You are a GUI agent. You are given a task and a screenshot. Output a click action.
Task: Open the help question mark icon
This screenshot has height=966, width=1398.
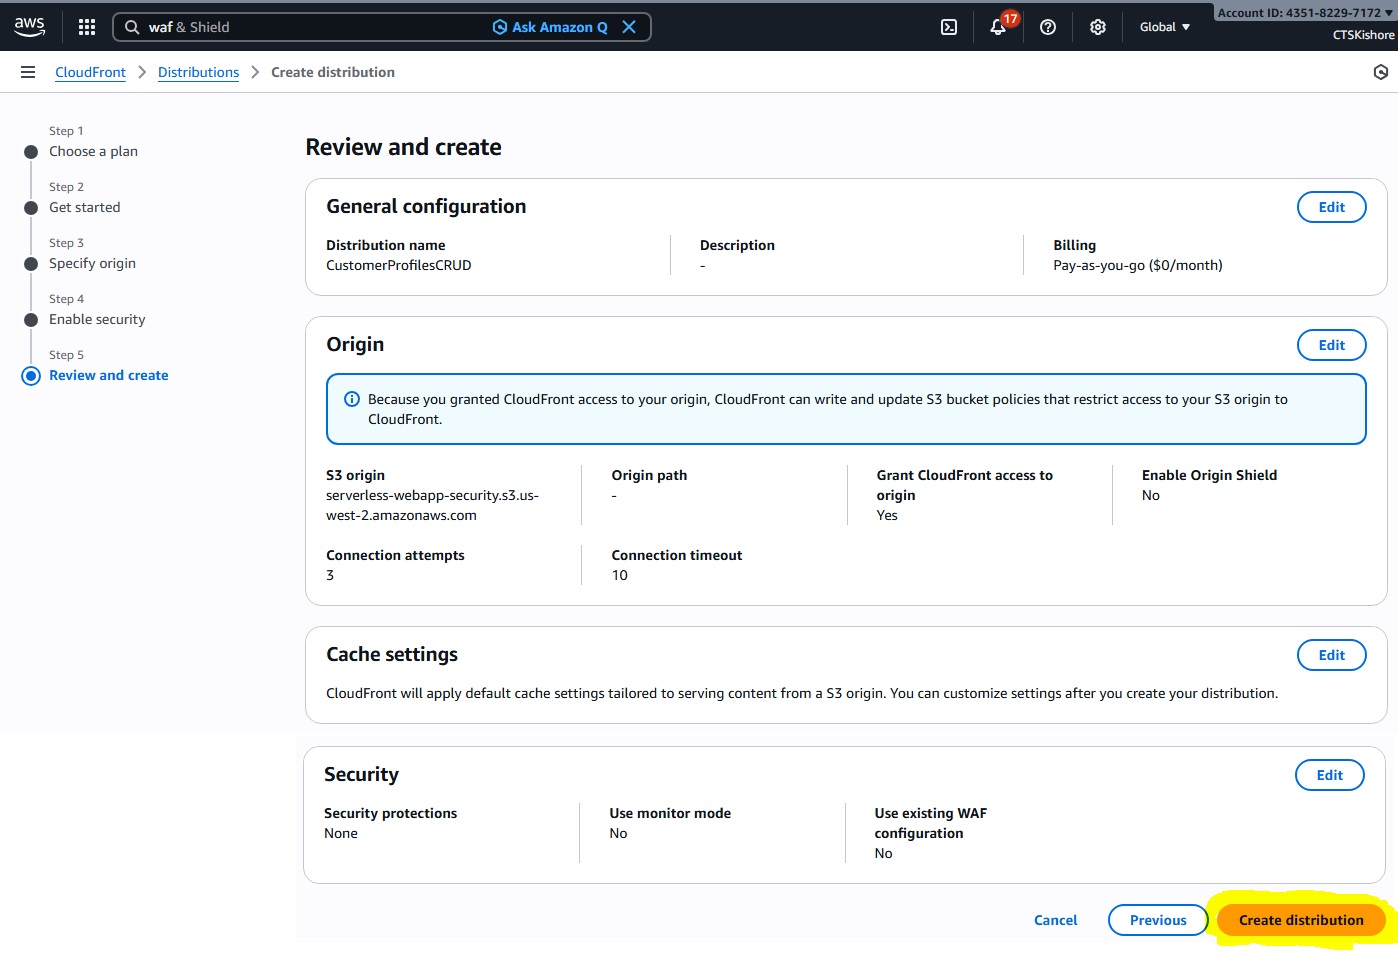click(x=1048, y=27)
